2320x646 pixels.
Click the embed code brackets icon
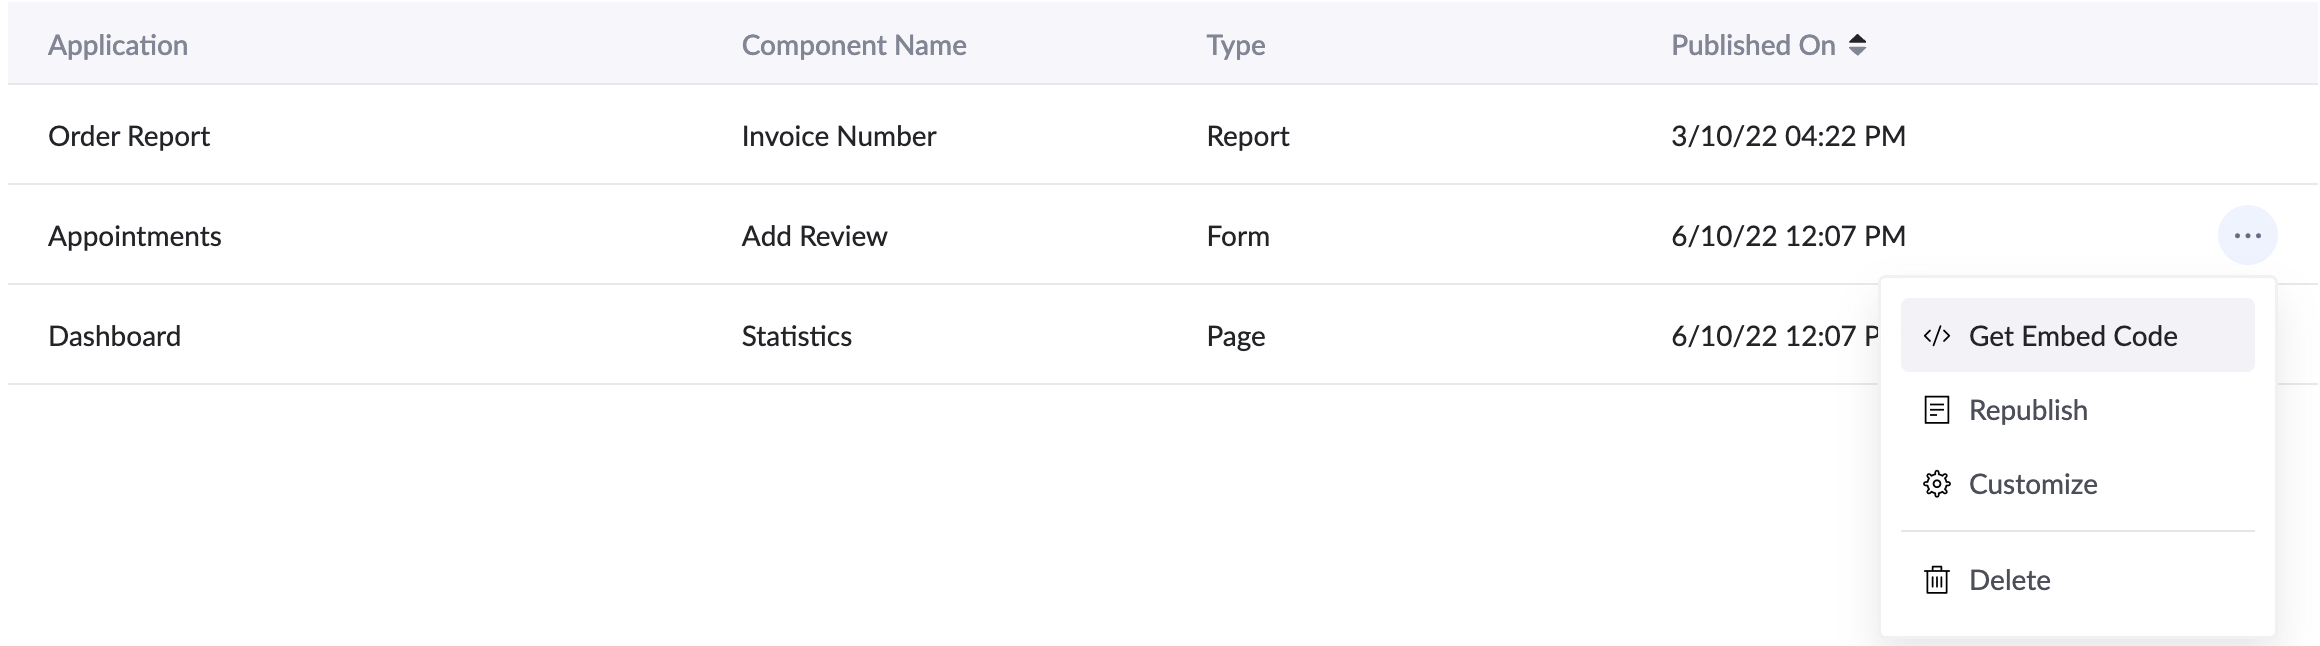tap(1936, 336)
